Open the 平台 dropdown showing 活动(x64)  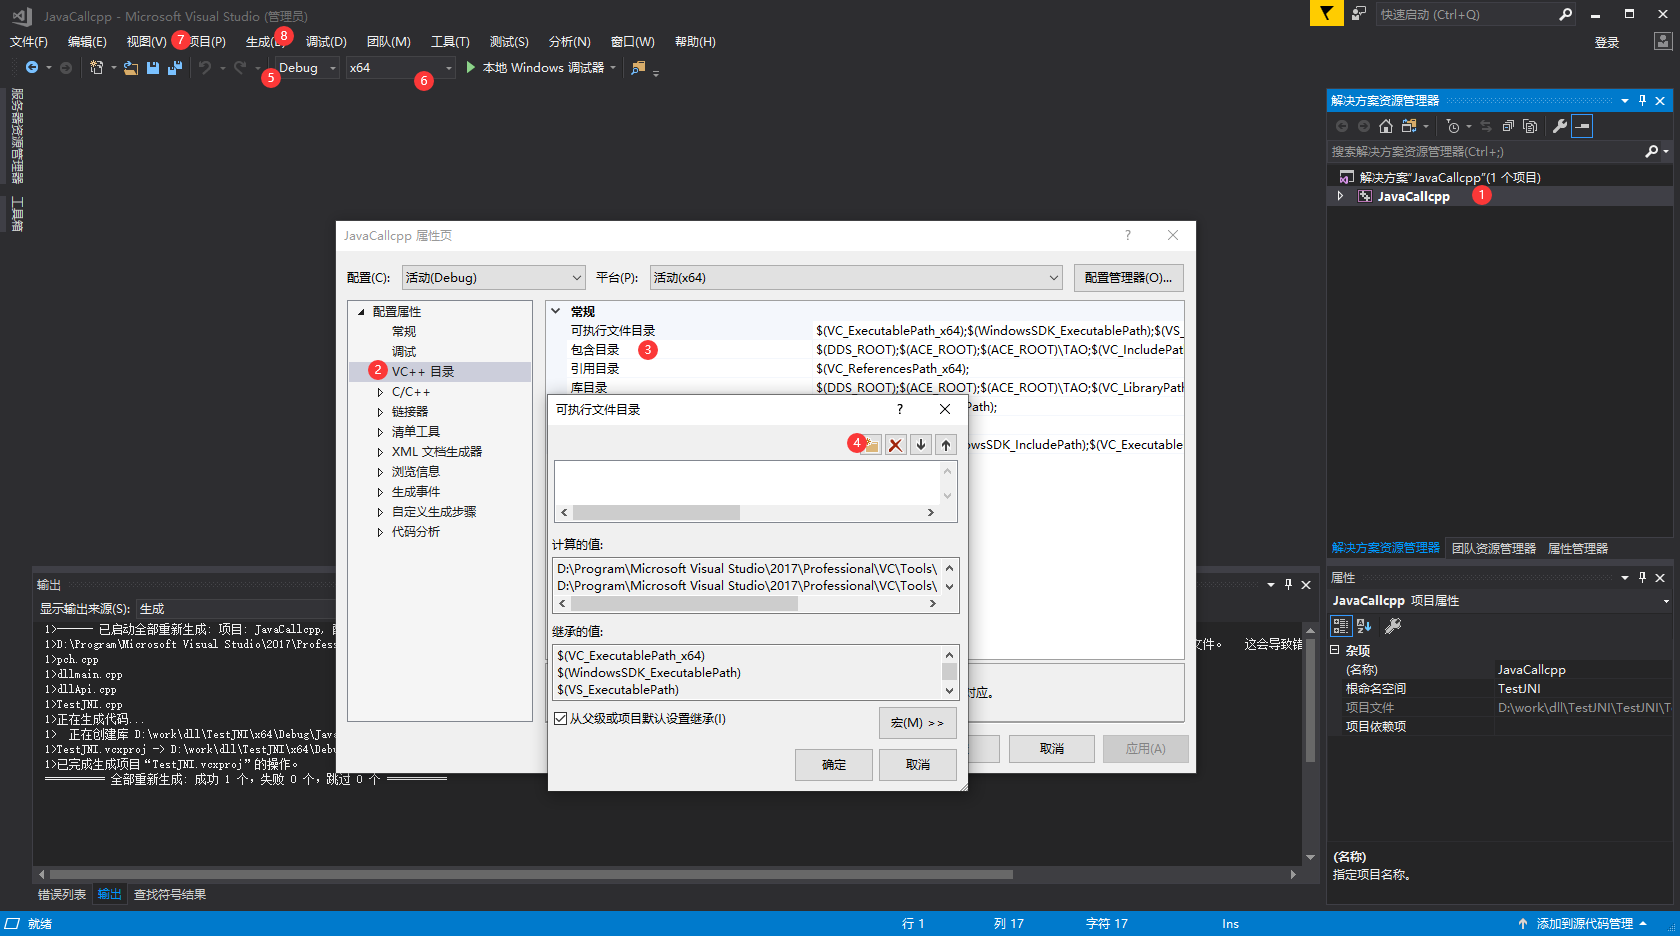(x=855, y=277)
